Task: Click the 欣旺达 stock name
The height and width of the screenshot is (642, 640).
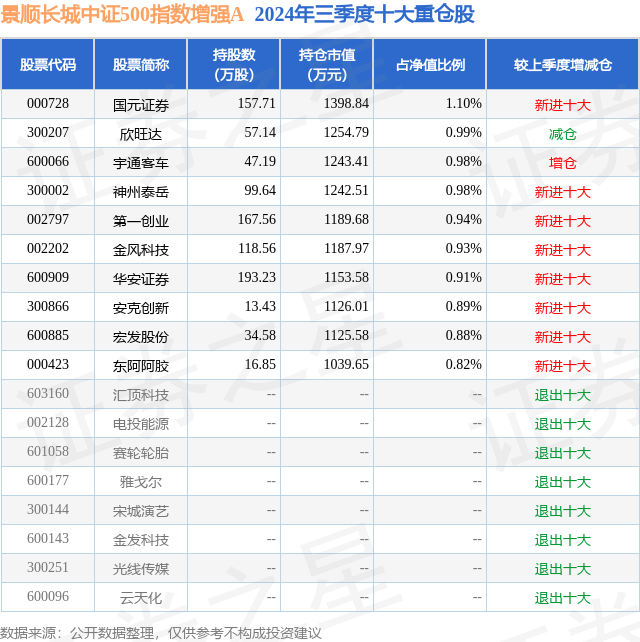Action: pyautogui.click(x=141, y=134)
